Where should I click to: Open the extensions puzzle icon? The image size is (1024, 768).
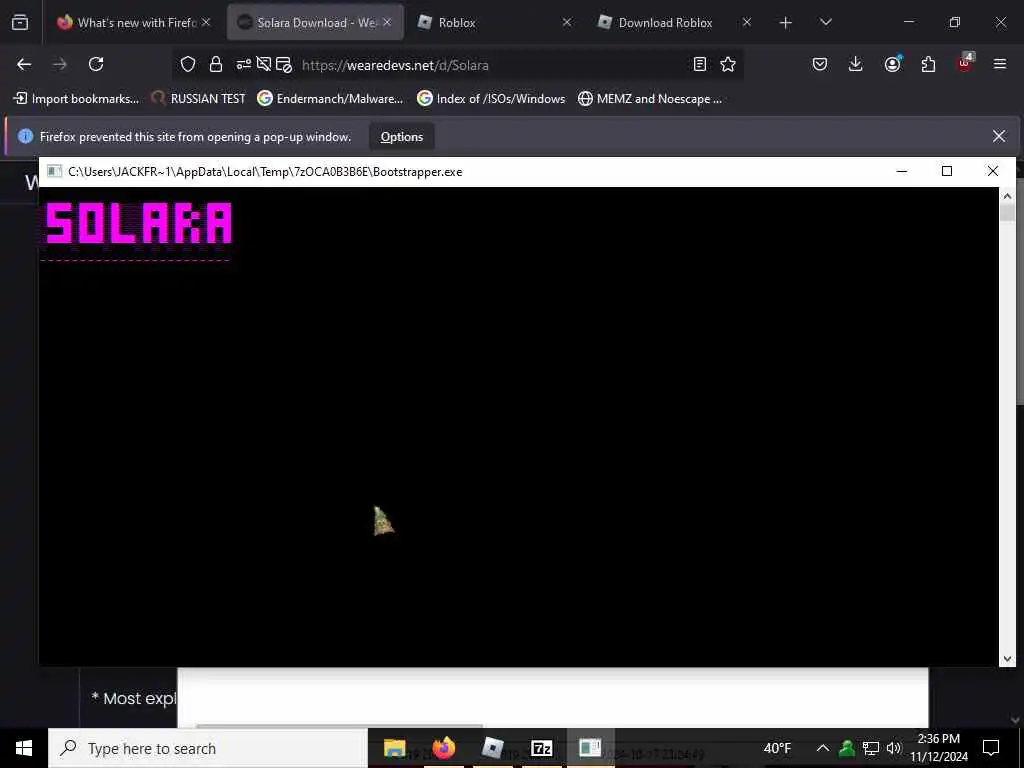pos(928,64)
